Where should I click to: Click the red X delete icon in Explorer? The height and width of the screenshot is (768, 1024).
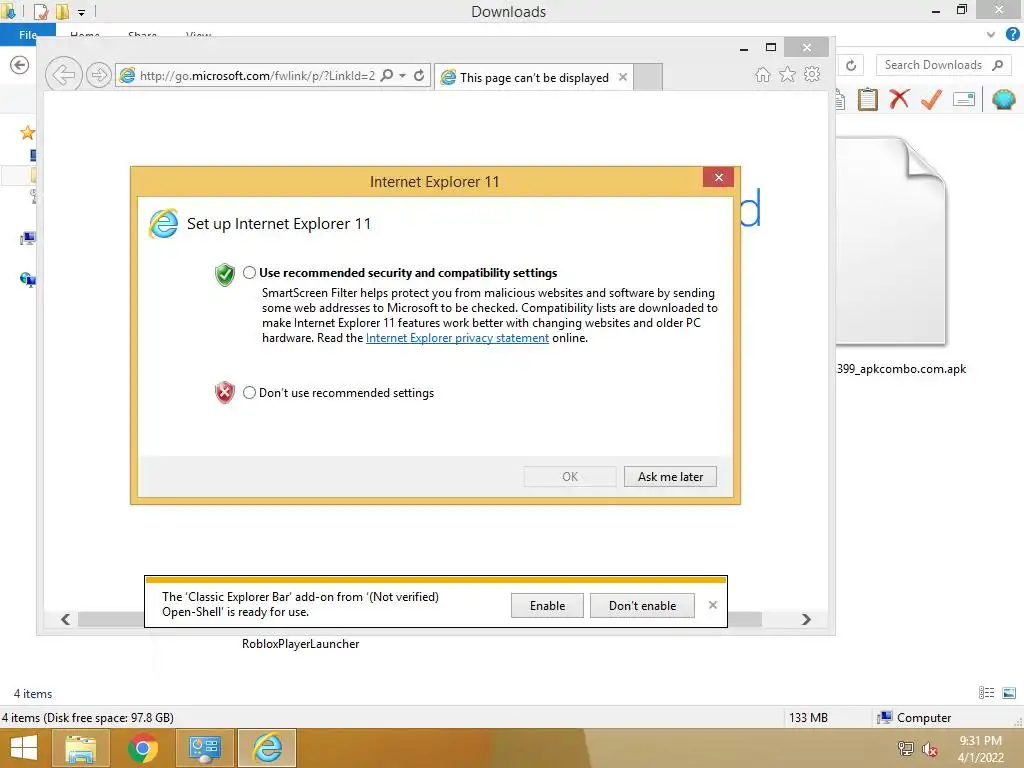pyautogui.click(x=899, y=99)
